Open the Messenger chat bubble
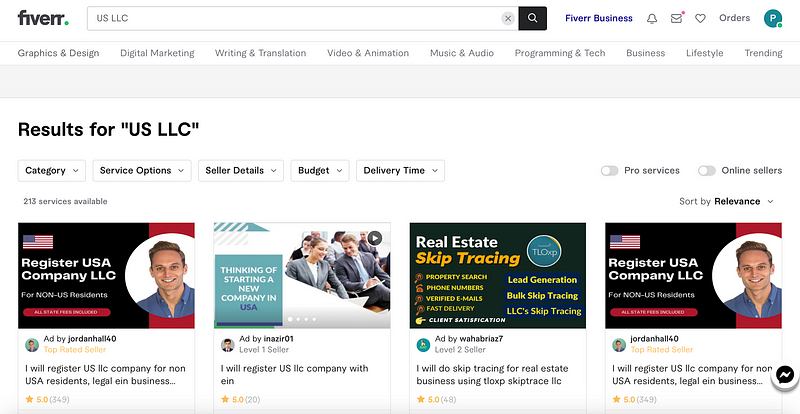This screenshot has height=414, width=800. pos(785,376)
